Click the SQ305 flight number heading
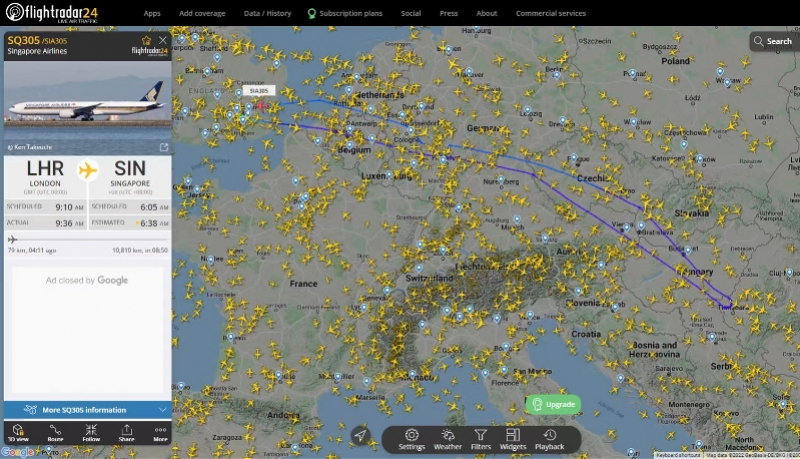The width and height of the screenshot is (800, 459). (23, 40)
